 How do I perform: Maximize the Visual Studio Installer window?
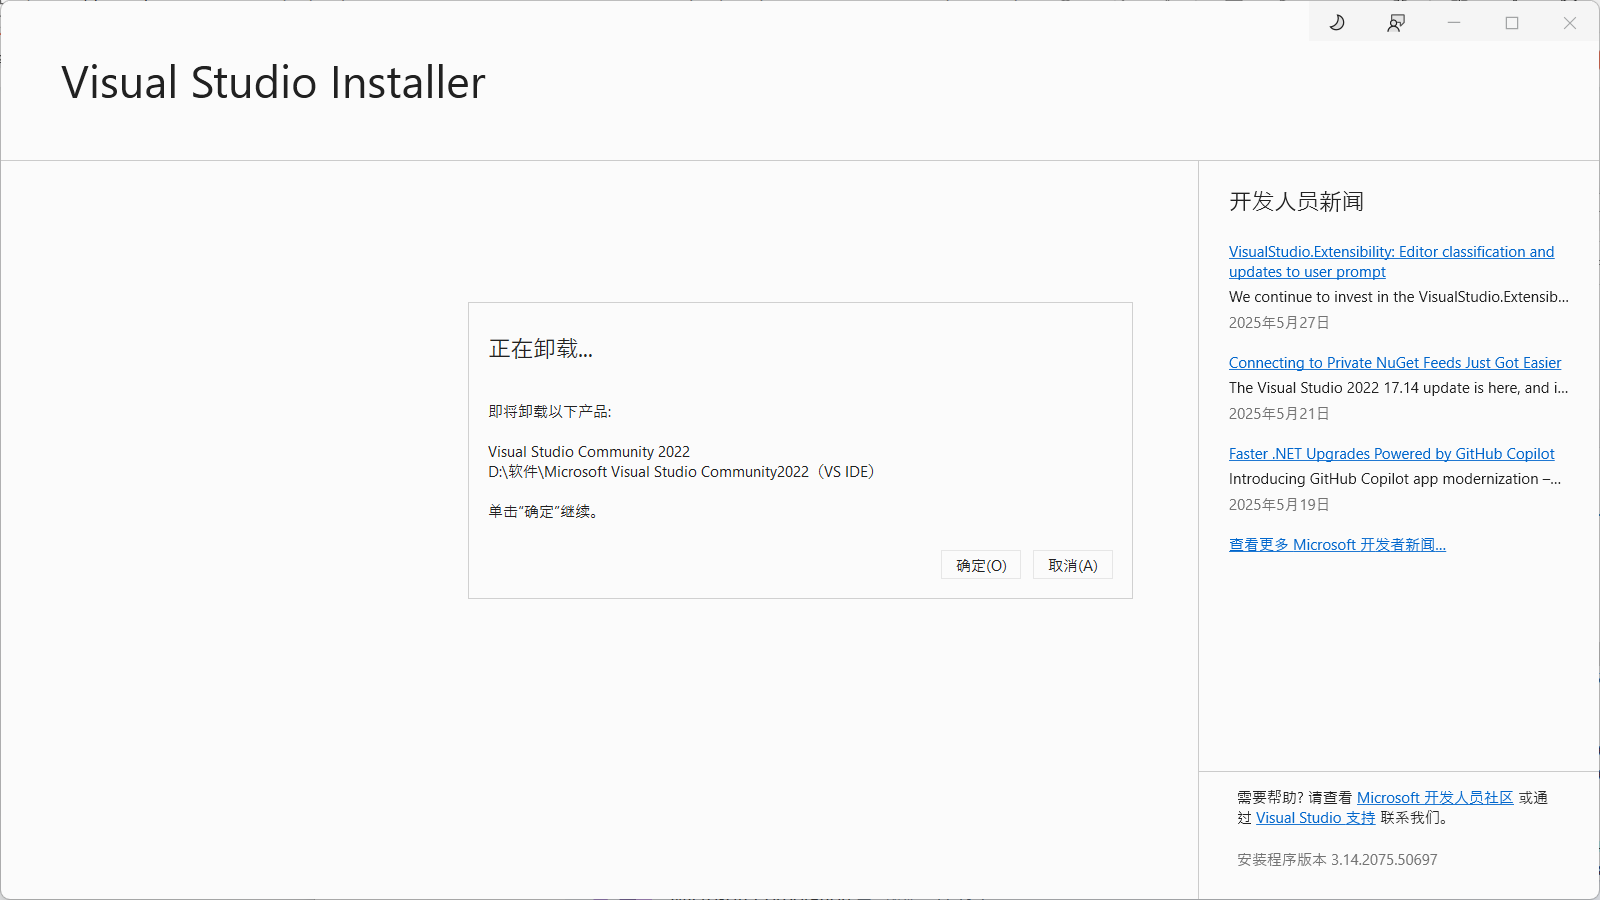point(1512,22)
